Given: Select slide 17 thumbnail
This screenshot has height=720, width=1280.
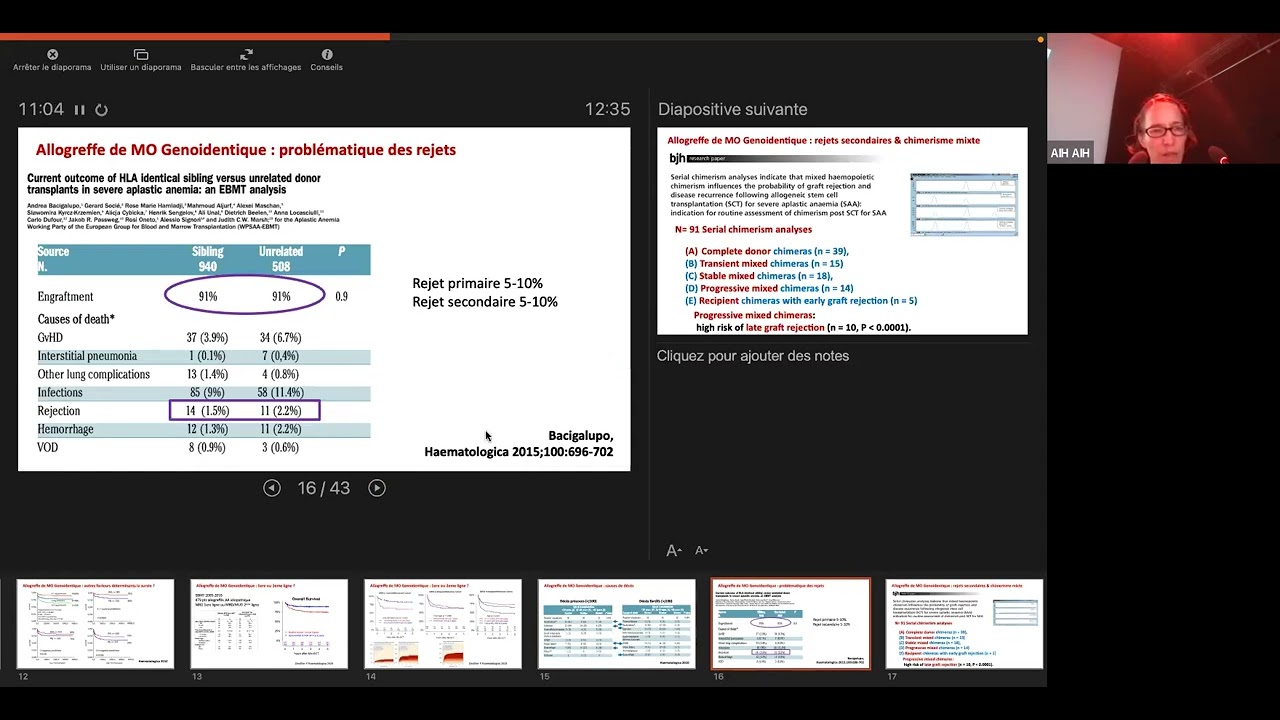Looking at the screenshot, I should [x=965, y=623].
